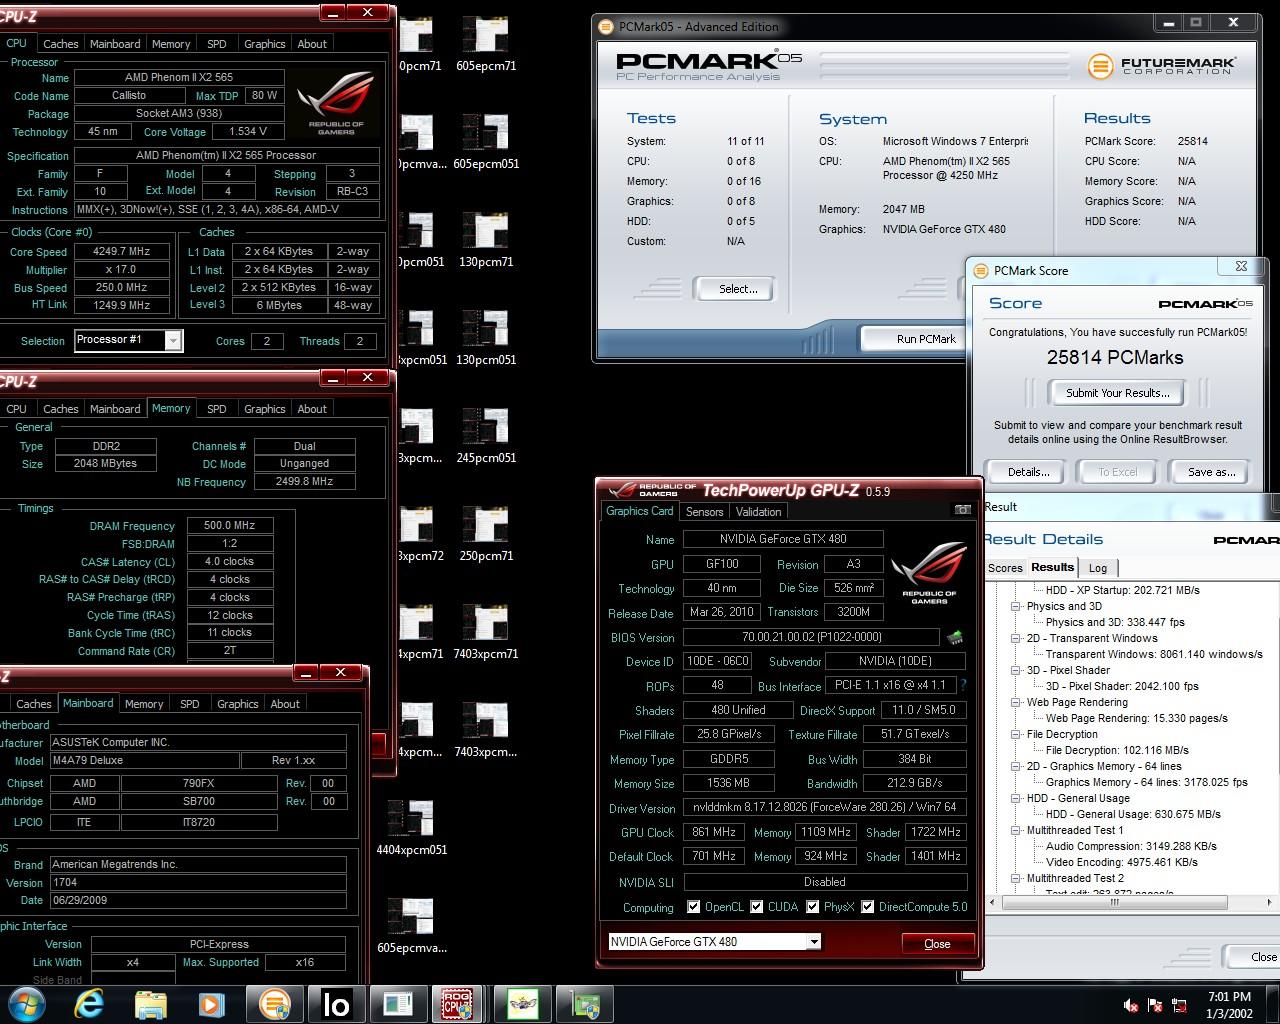Switch to the Sensors tab in GPU-Z

pyautogui.click(x=704, y=511)
